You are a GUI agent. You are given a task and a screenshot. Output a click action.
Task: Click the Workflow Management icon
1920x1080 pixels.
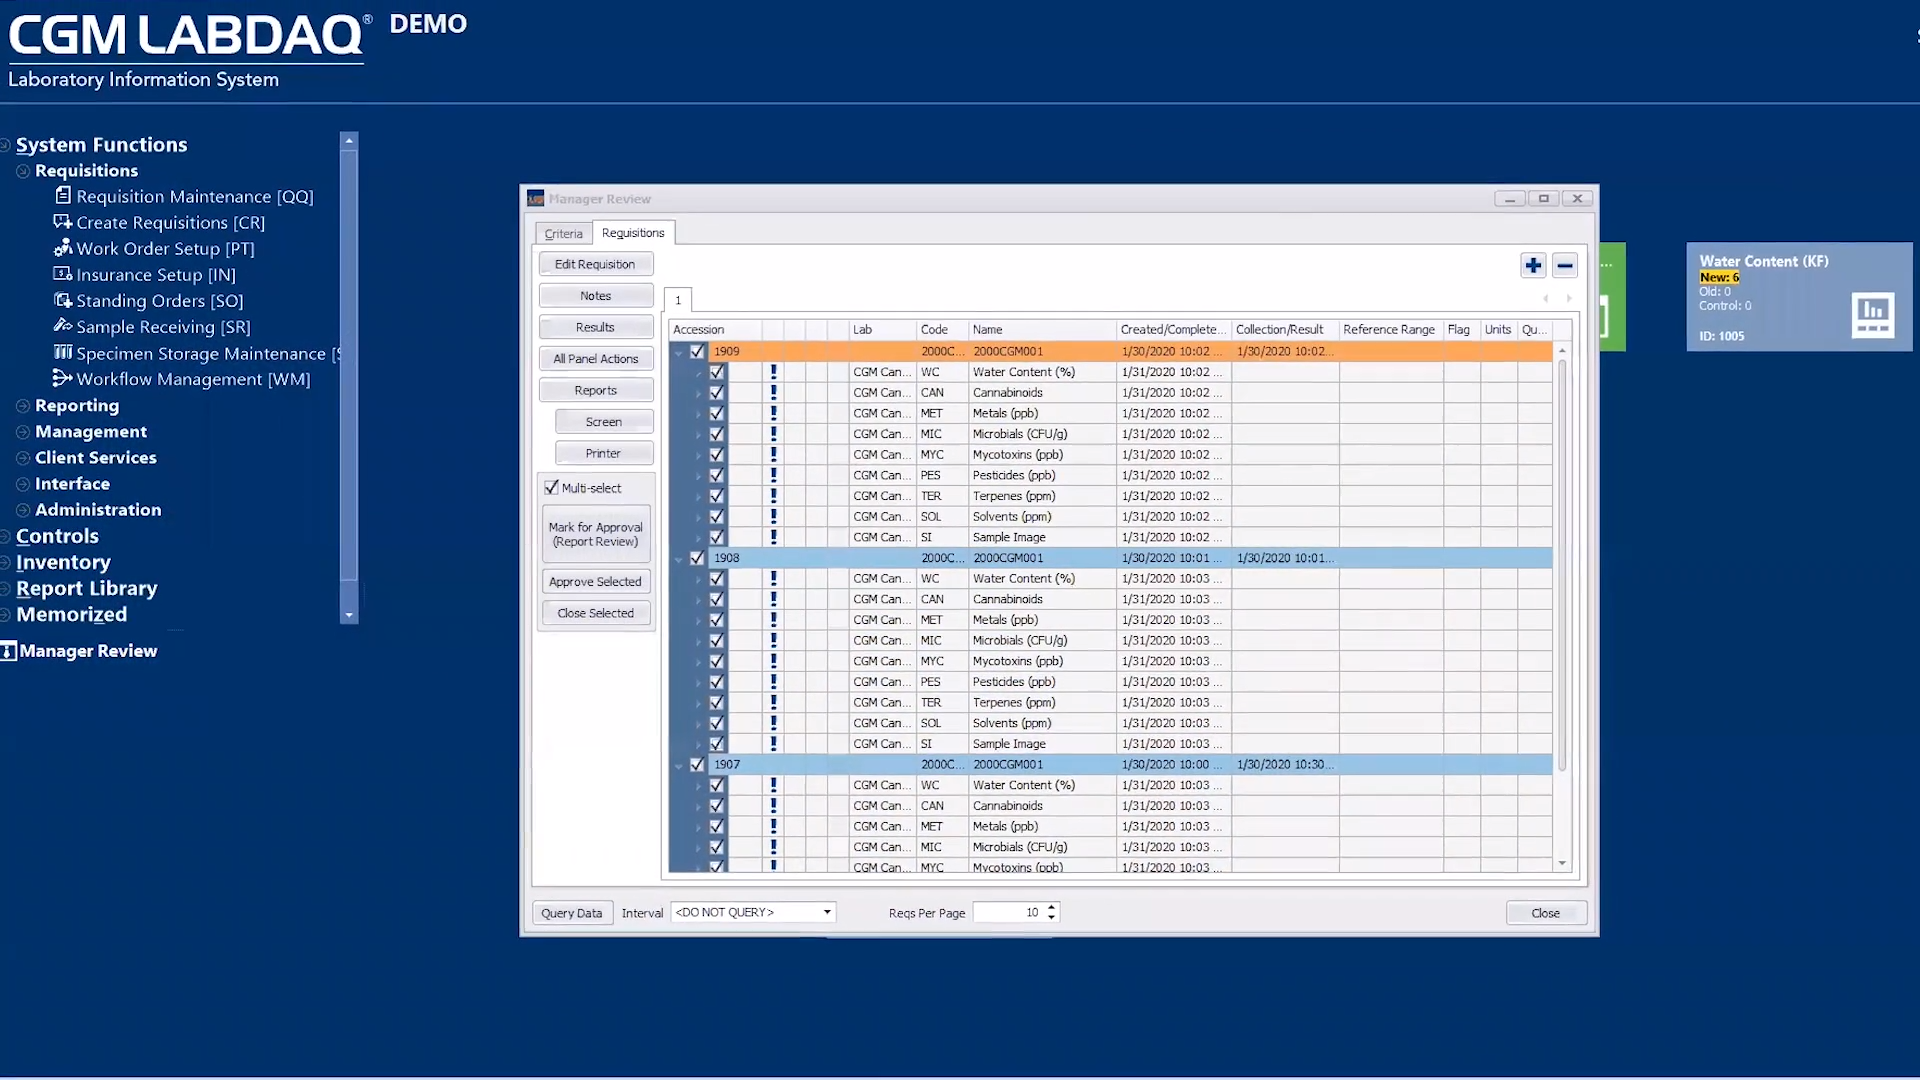63,378
